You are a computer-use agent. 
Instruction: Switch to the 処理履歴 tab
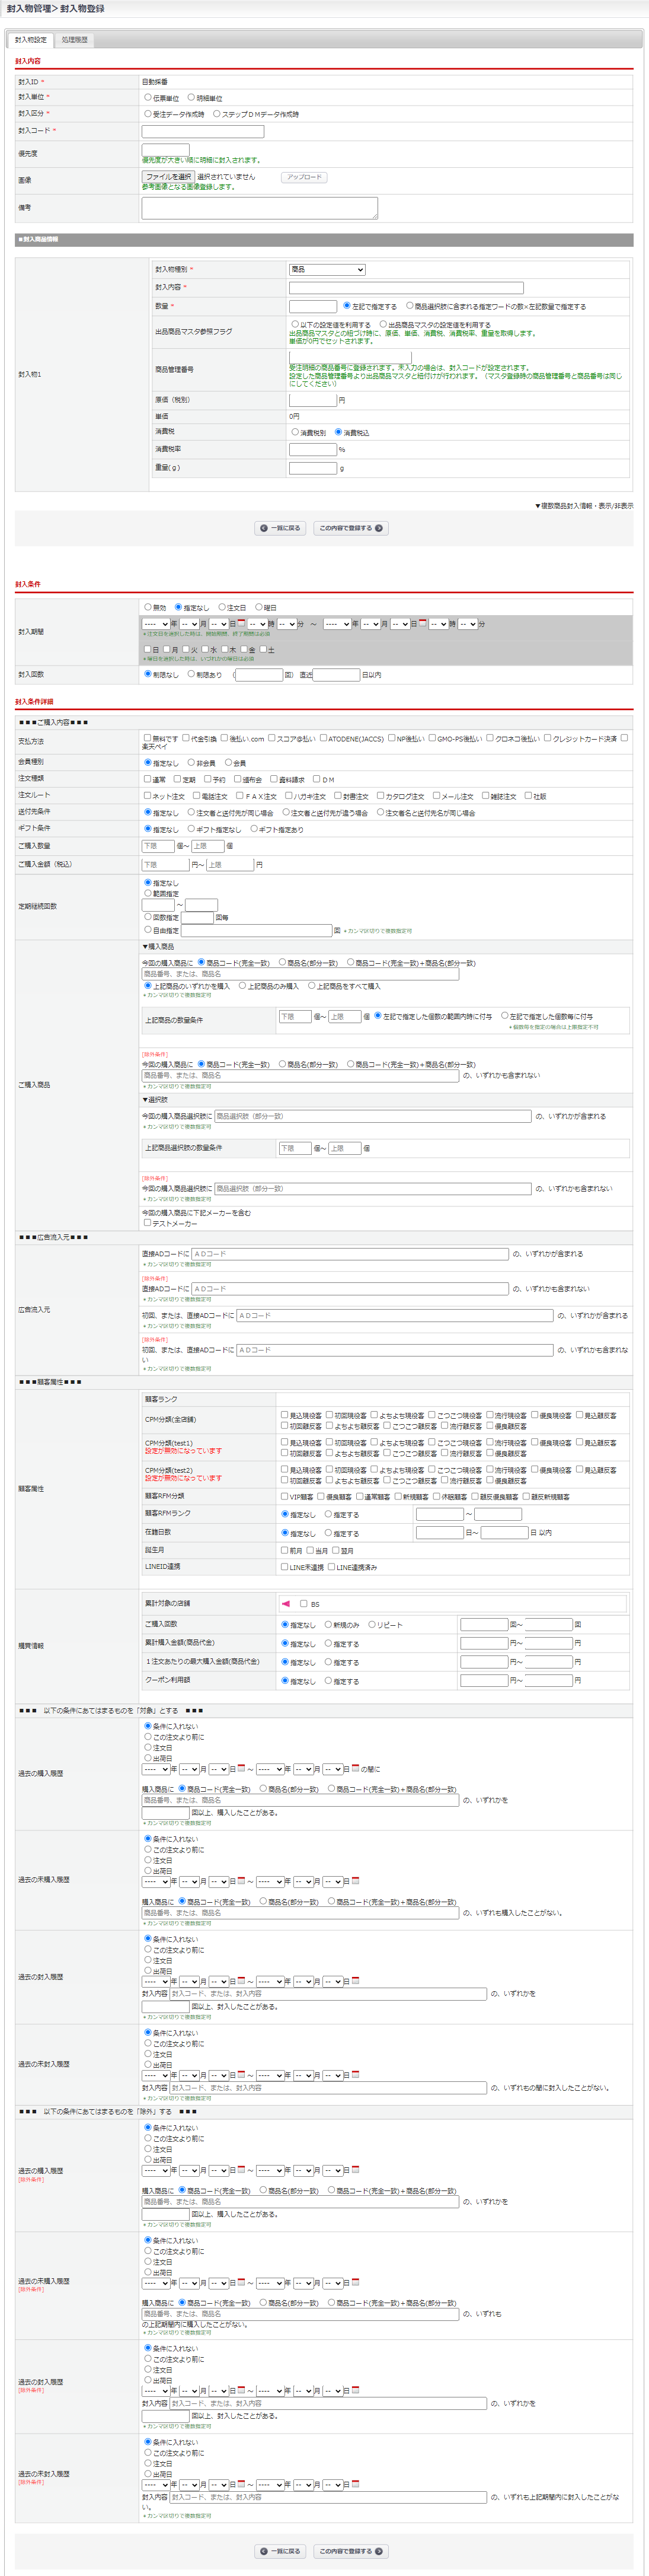click(x=74, y=40)
